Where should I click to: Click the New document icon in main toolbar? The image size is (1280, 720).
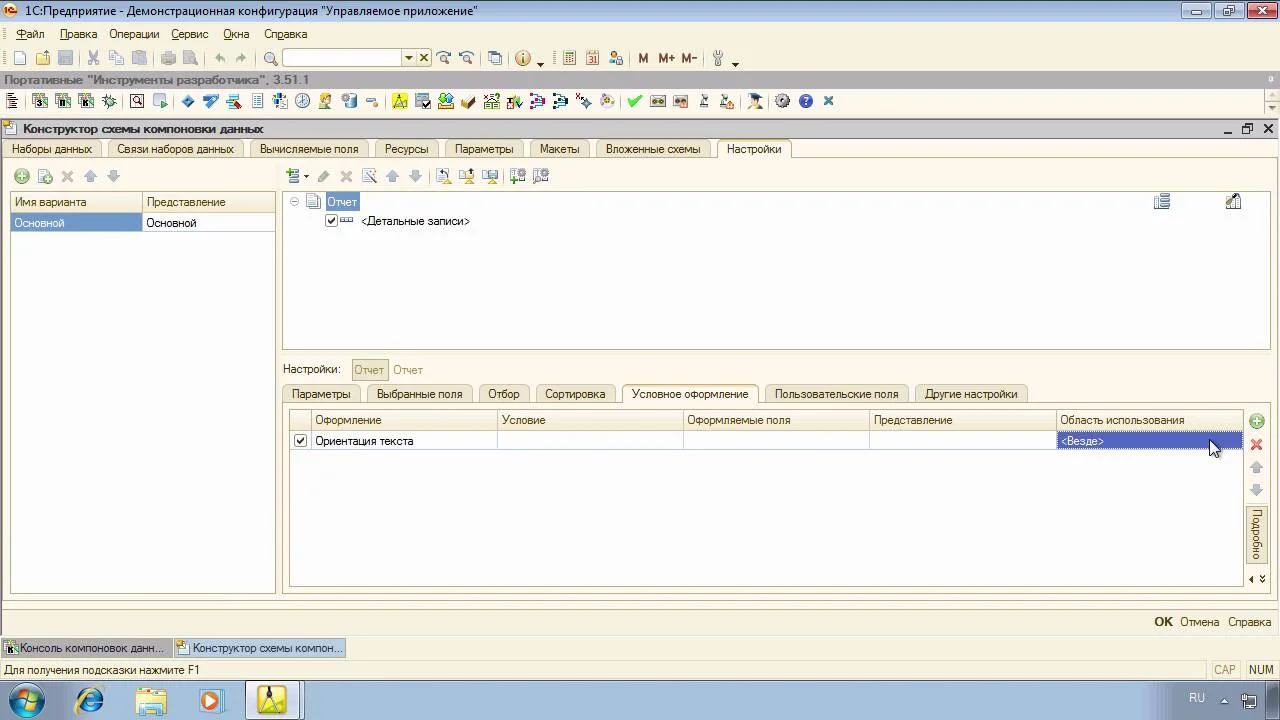point(20,59)
